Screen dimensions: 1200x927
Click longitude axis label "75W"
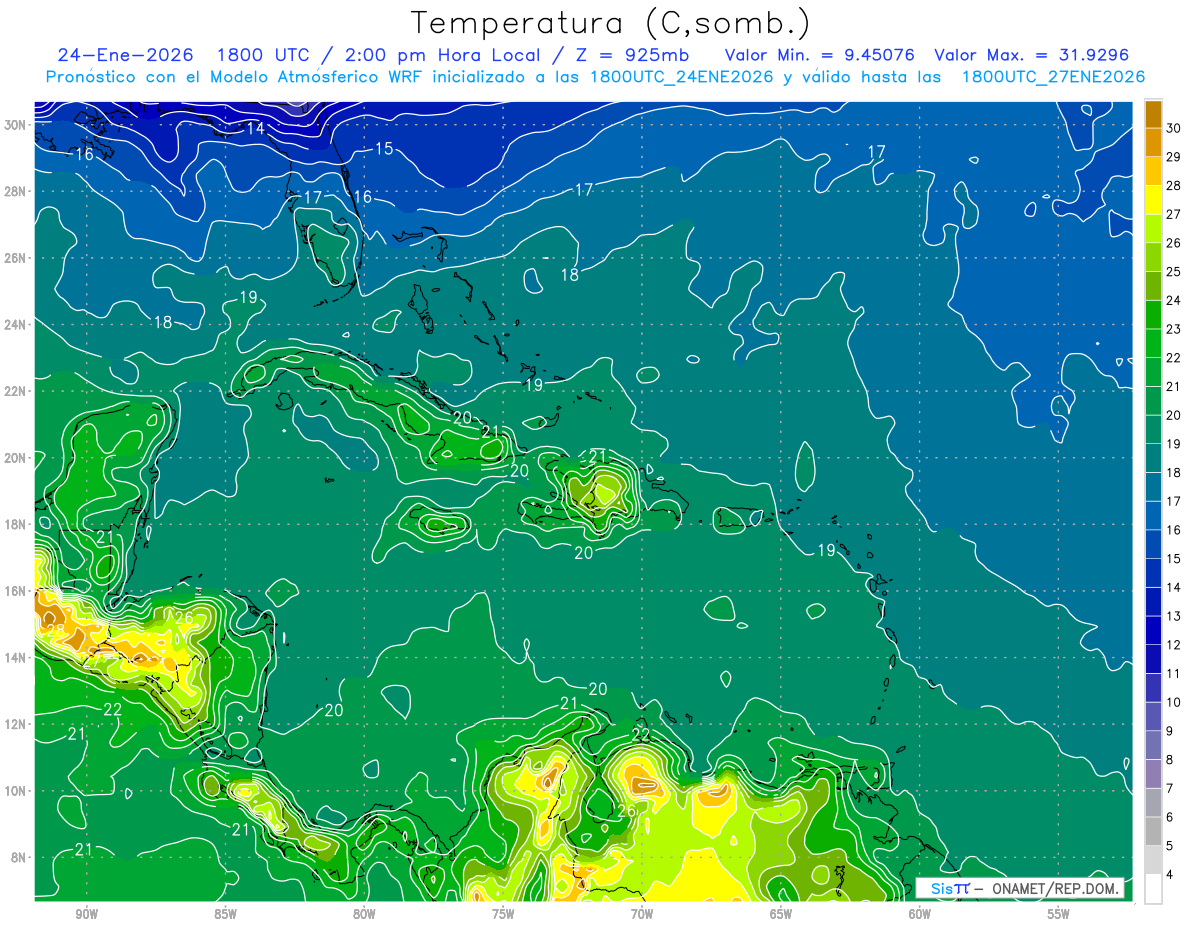(503, 914)
